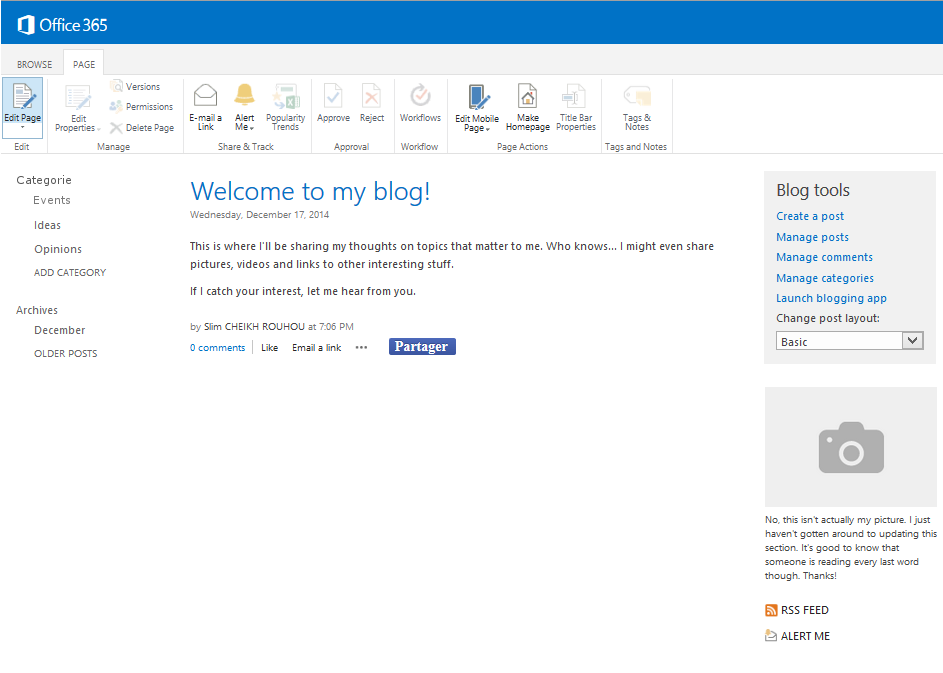Click Create a post in Blog tools
943x673 pixels.
pyautogui.click(x=809, y=216)
